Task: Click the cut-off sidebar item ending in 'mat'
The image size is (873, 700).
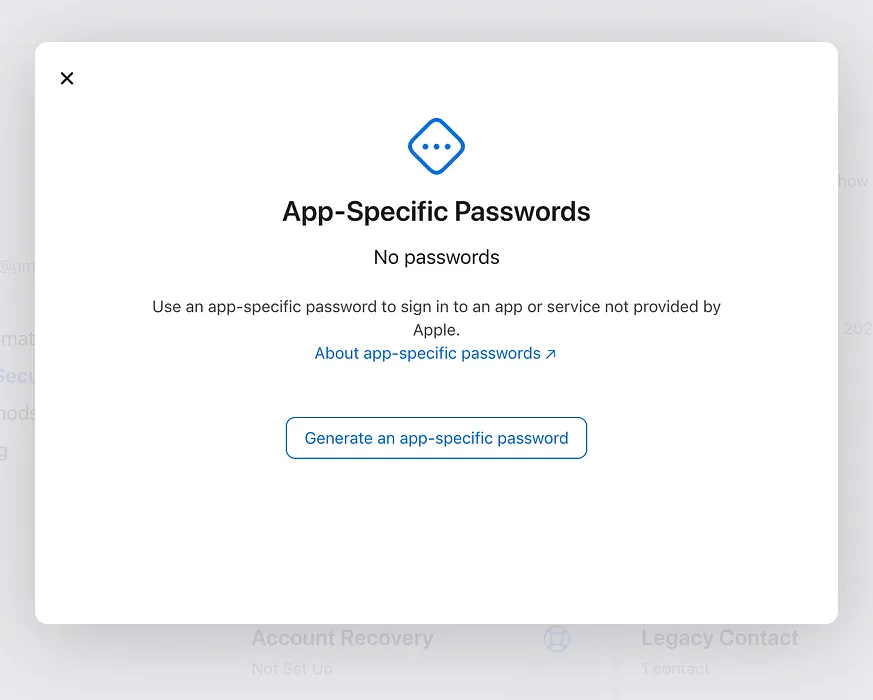Action: [x=17, y=339]
